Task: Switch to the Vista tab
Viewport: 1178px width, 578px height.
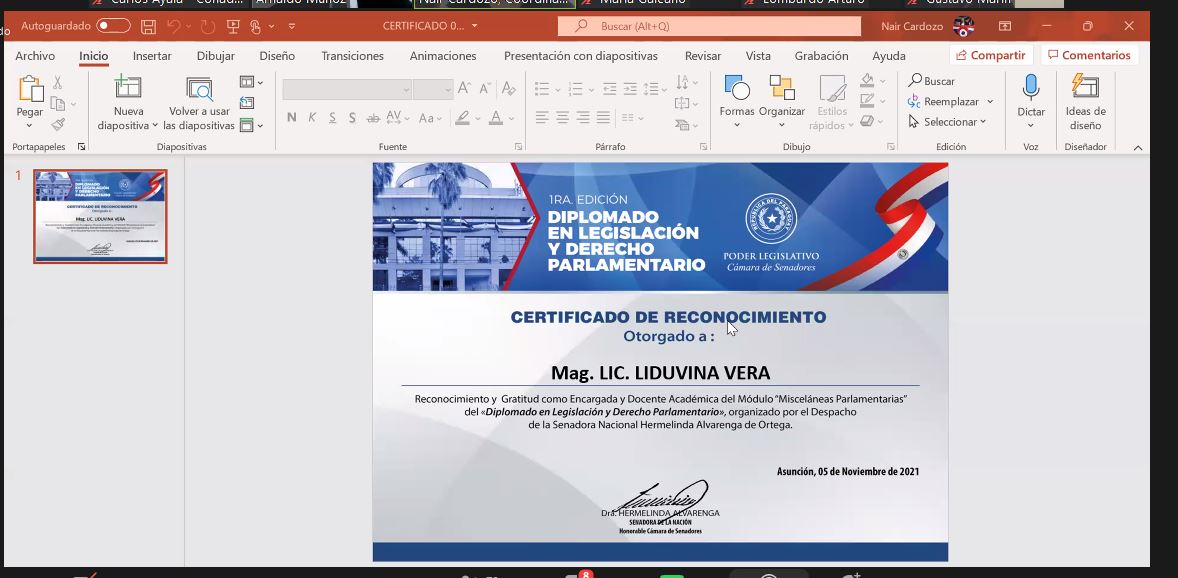Action: [758, 56]
